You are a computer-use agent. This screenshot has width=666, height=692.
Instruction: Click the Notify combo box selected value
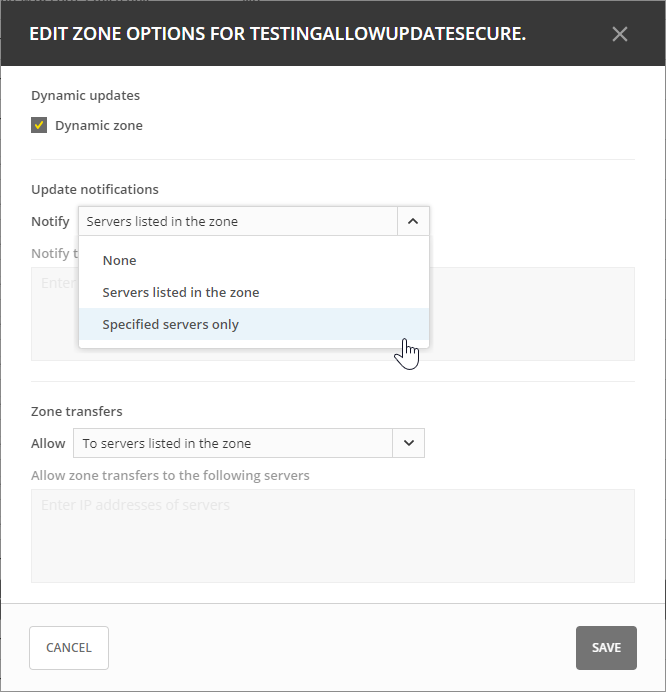pyautogui.click(x=238, y=222)
